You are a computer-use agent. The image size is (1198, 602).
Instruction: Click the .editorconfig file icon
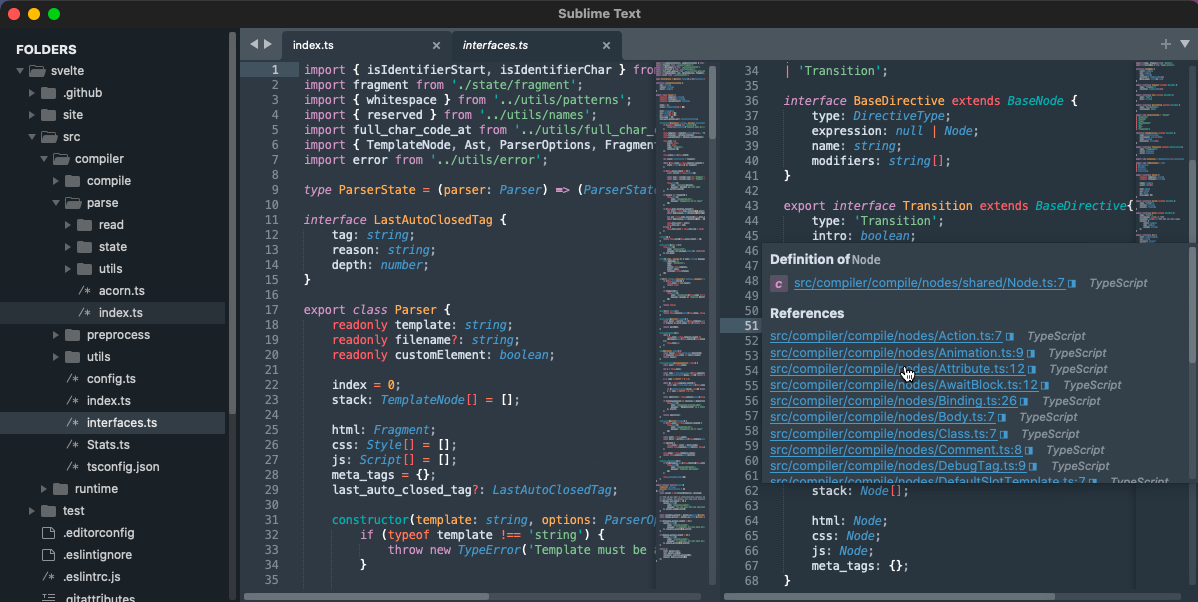[x=48, y=532]
